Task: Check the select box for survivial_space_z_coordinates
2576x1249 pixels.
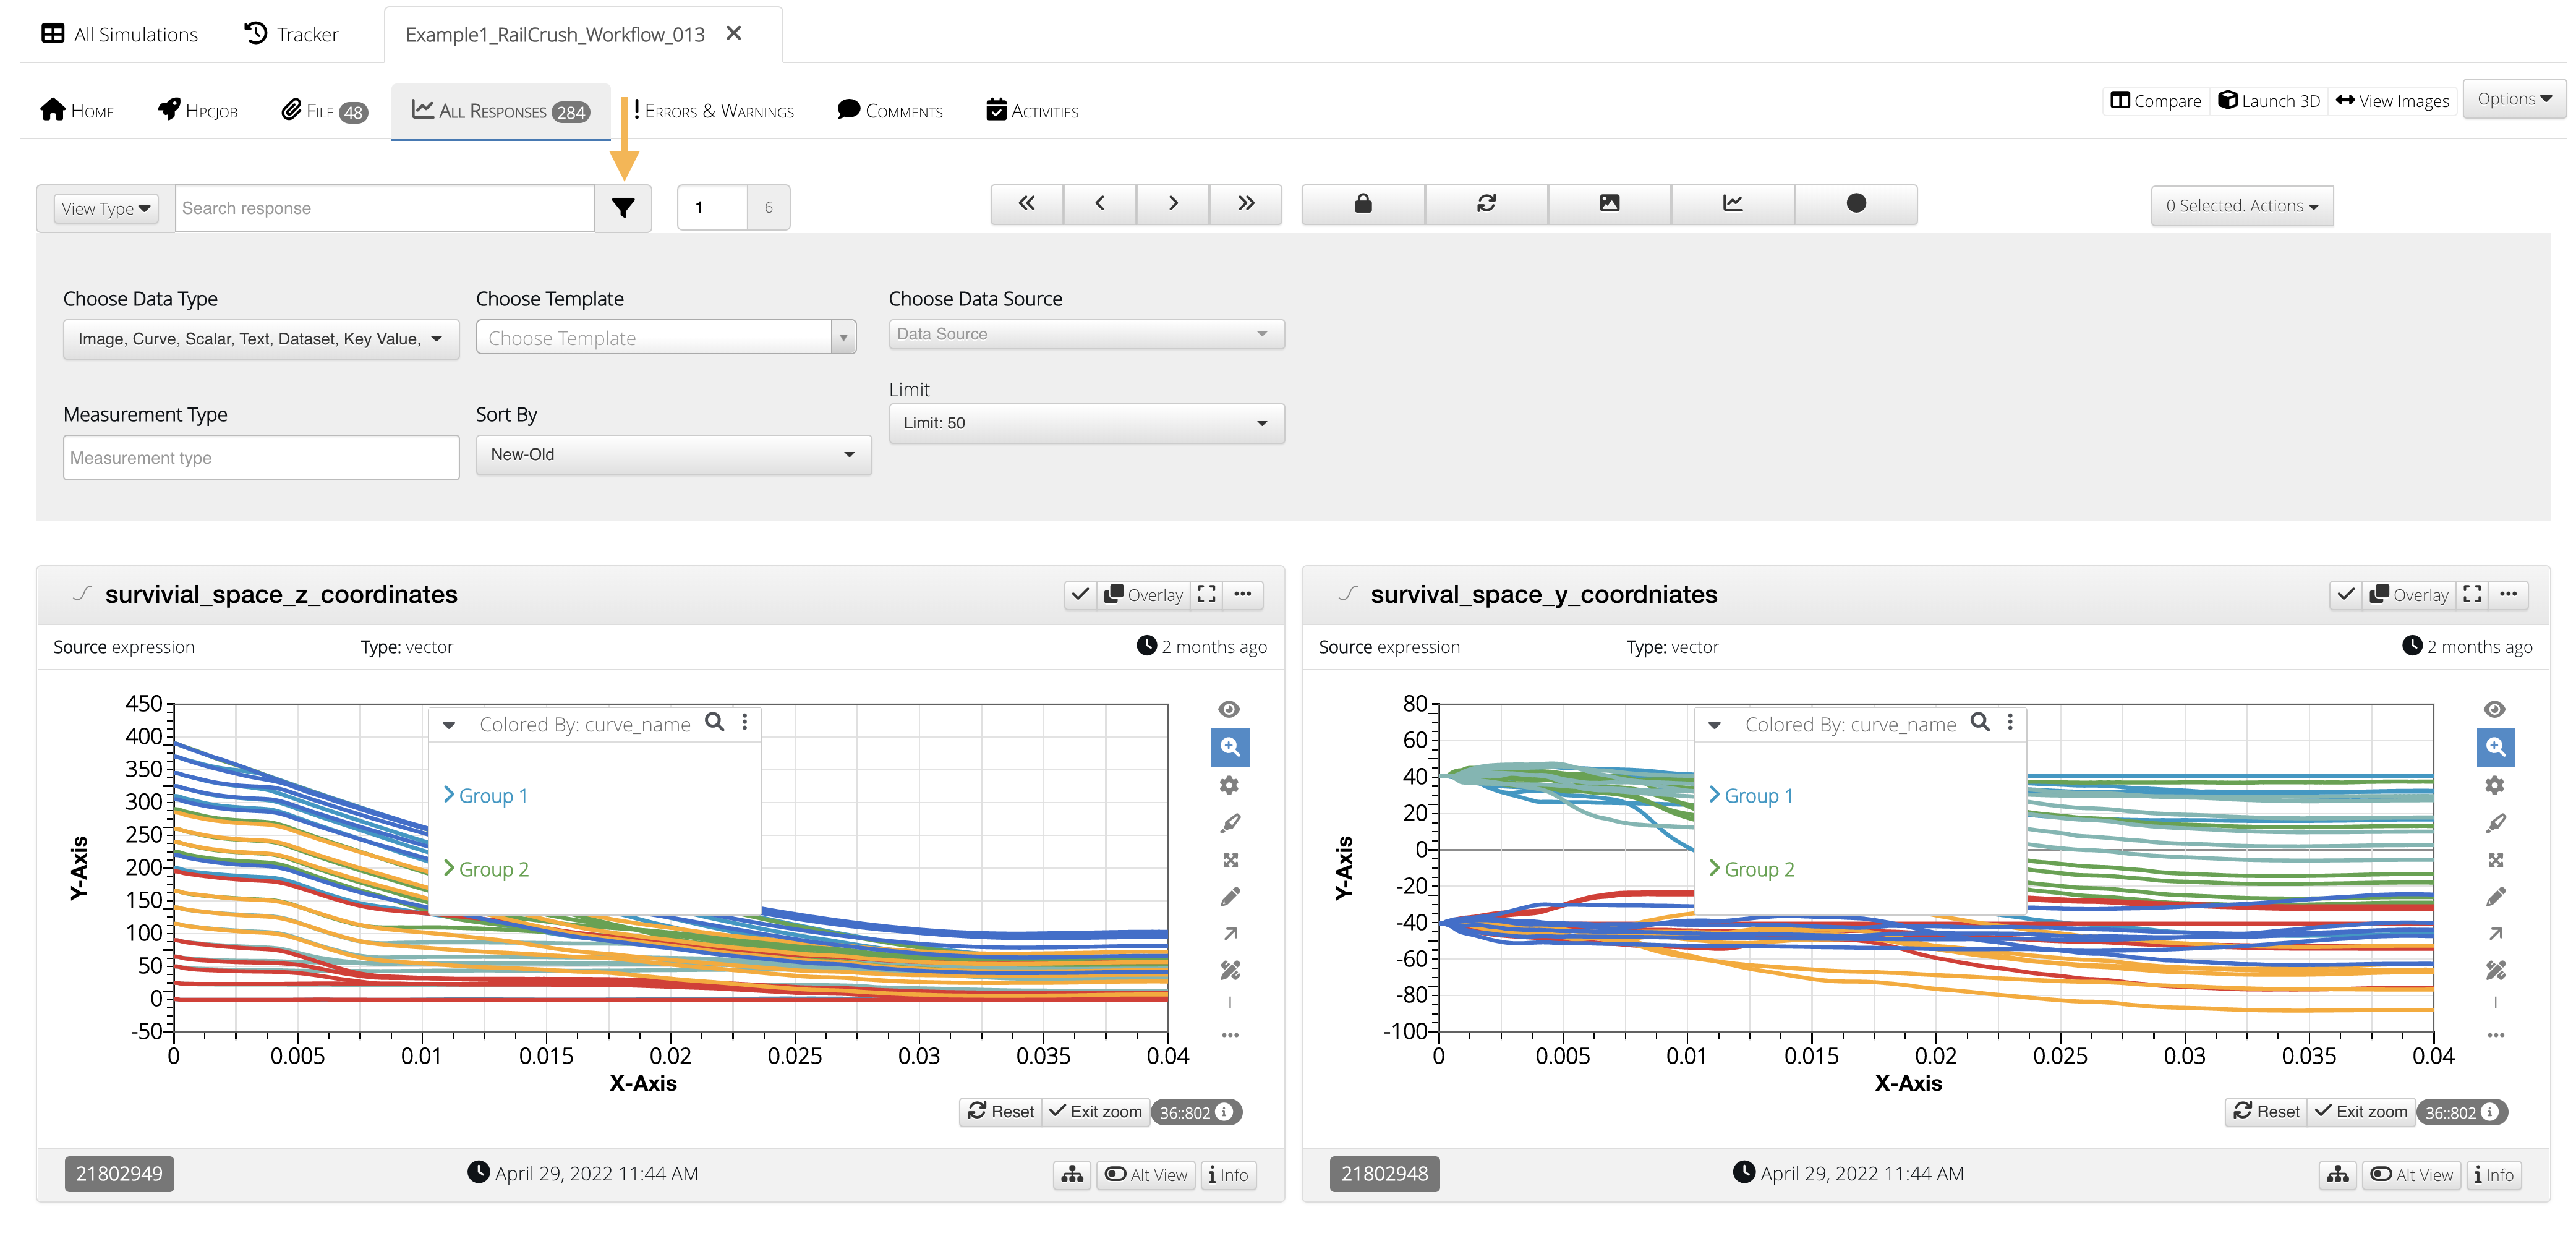Action: 1080,594
